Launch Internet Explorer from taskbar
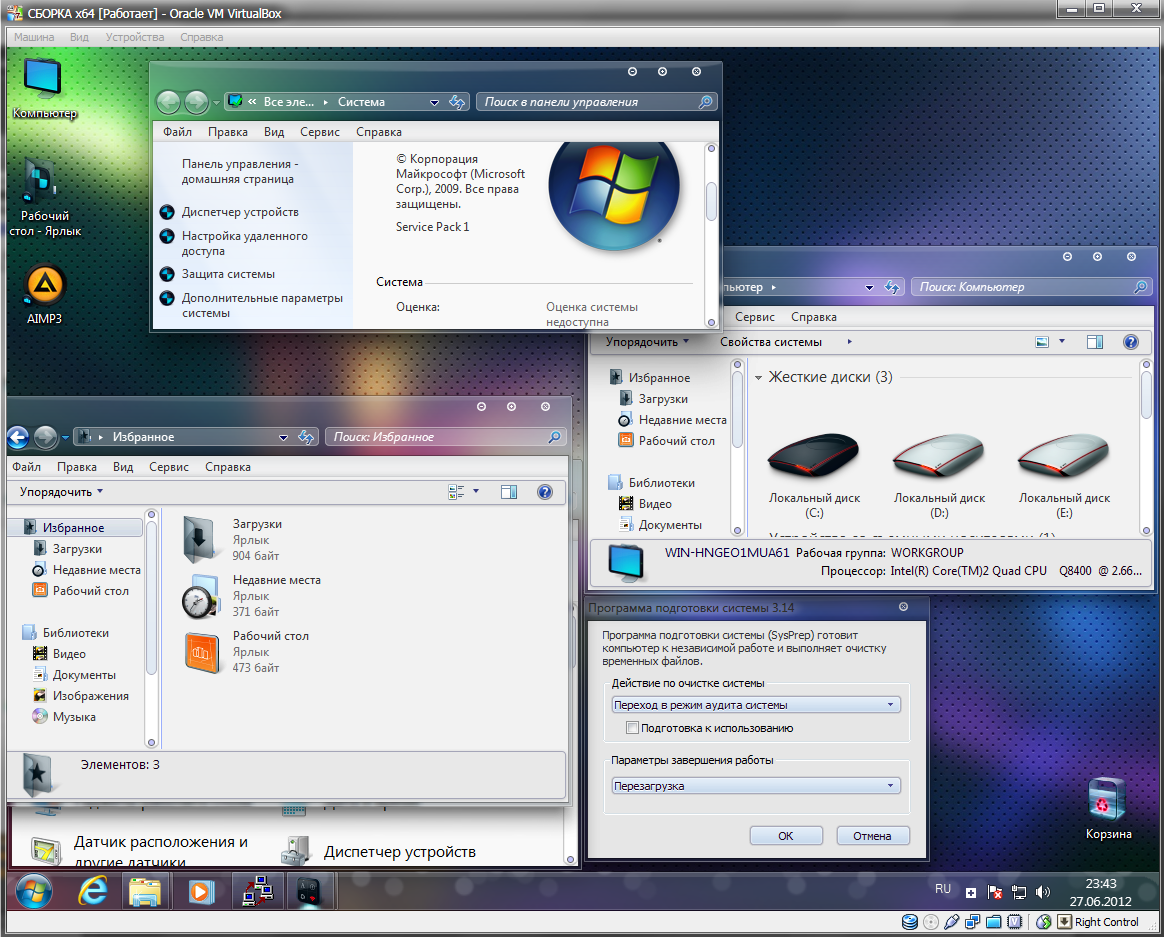Image resolution: width=1164 pixels, height=937 pixels. (93, 891)
